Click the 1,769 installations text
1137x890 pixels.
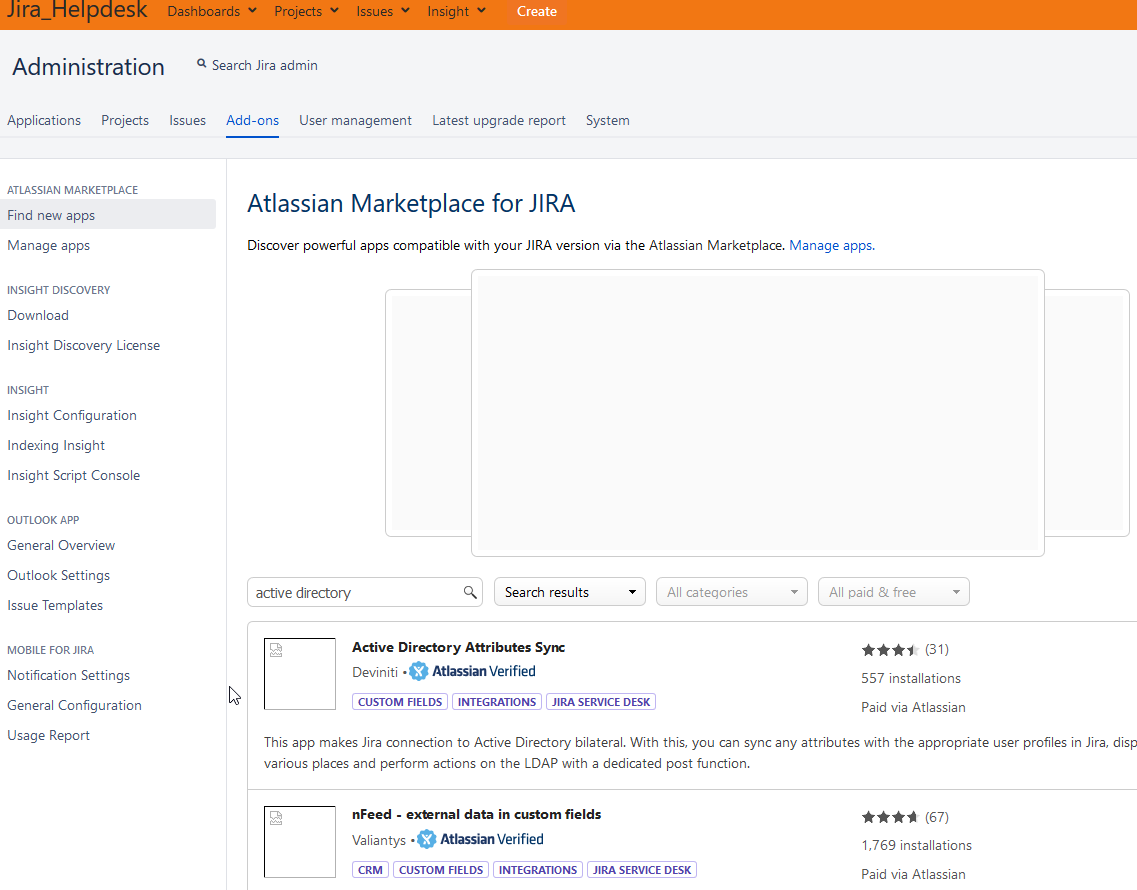917,845
